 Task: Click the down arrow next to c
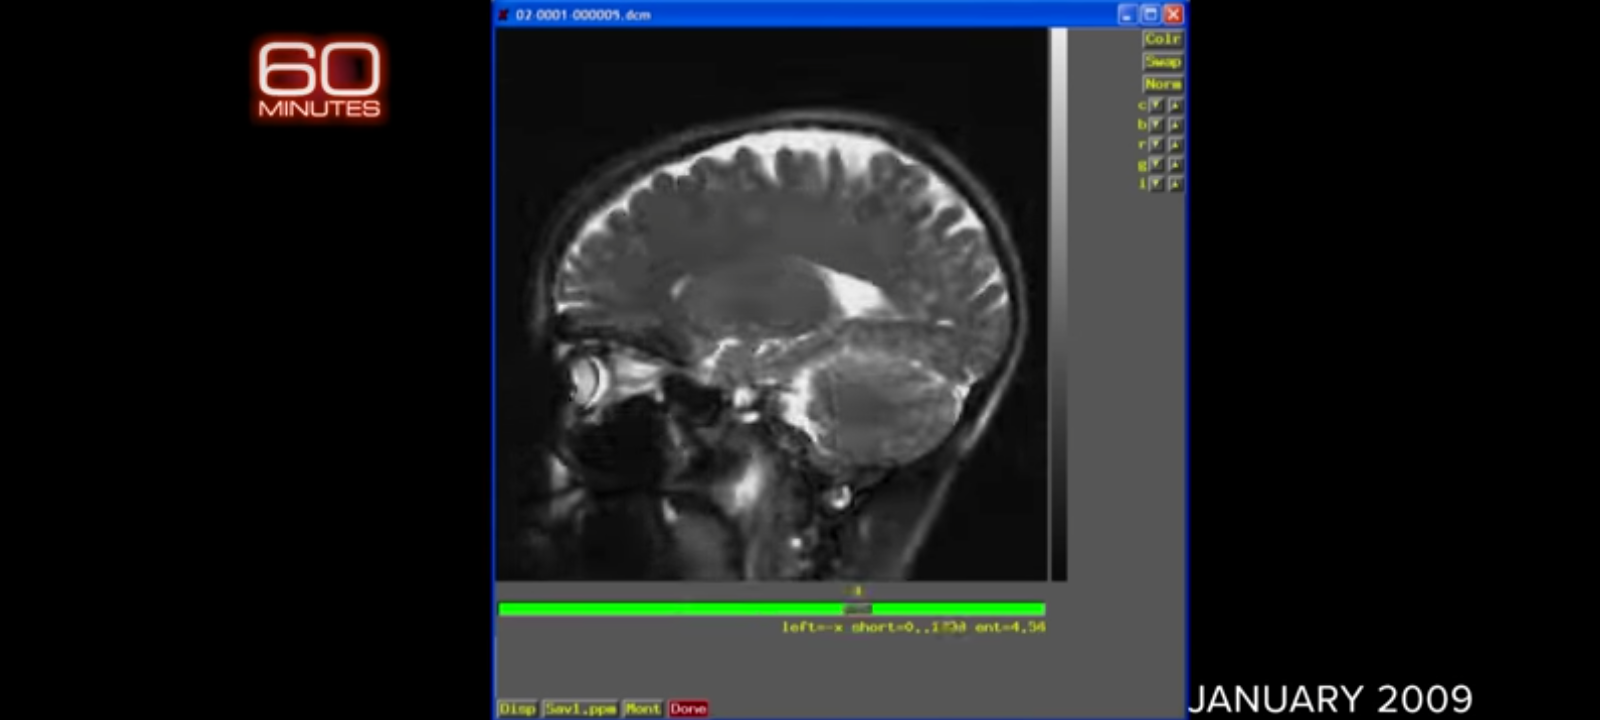(1156, 105)
